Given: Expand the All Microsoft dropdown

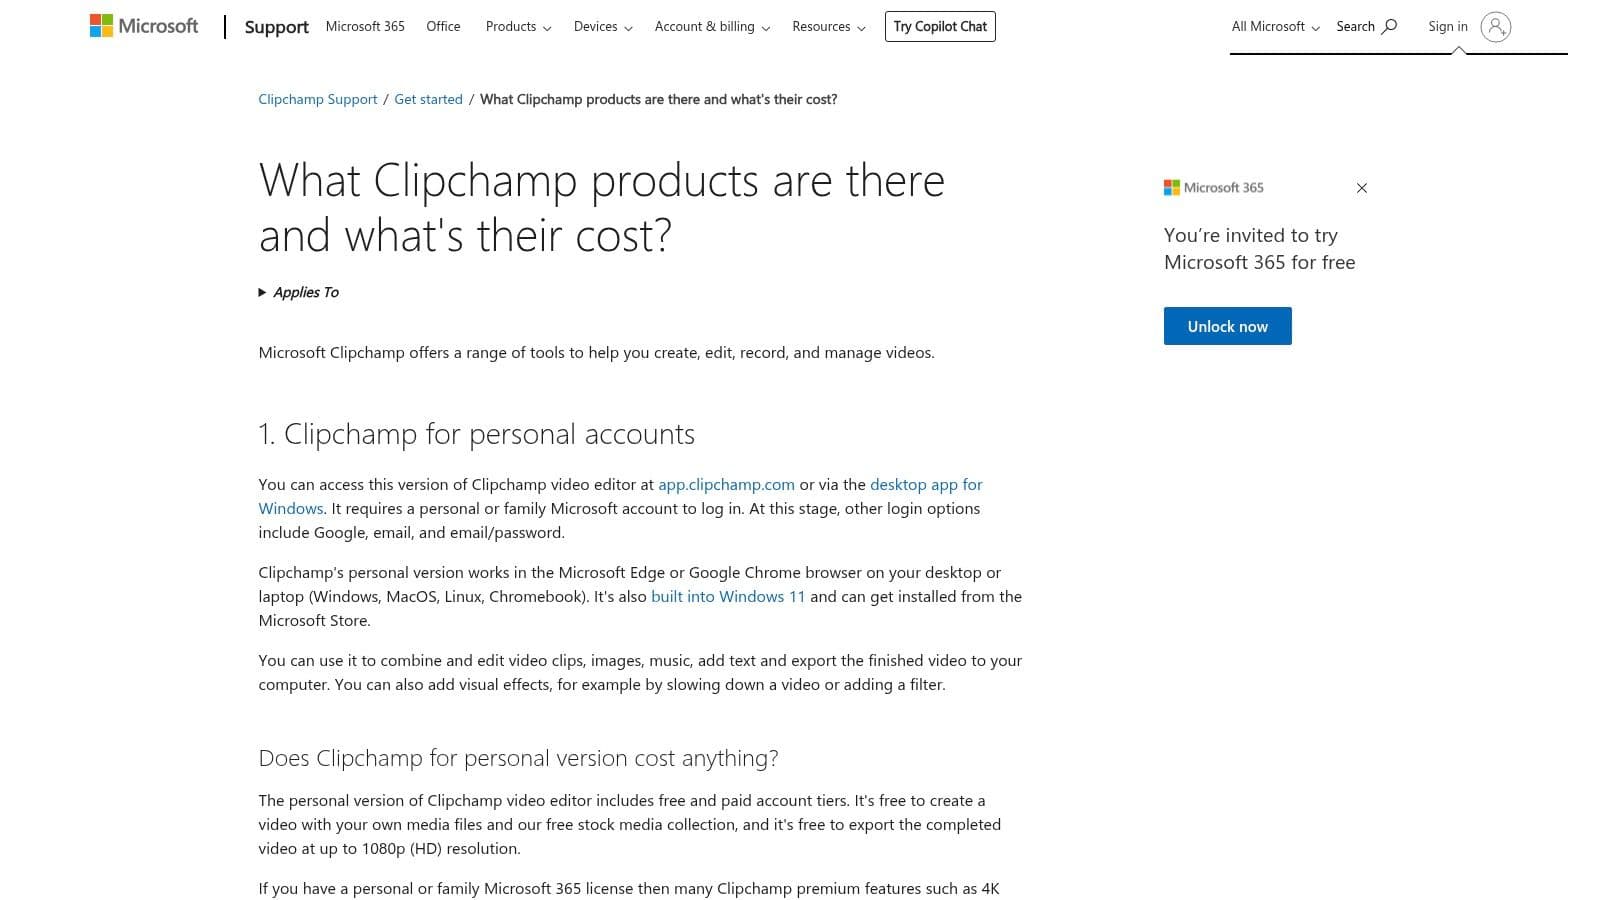Looking at the screenshot, I should coord(1274,26).
